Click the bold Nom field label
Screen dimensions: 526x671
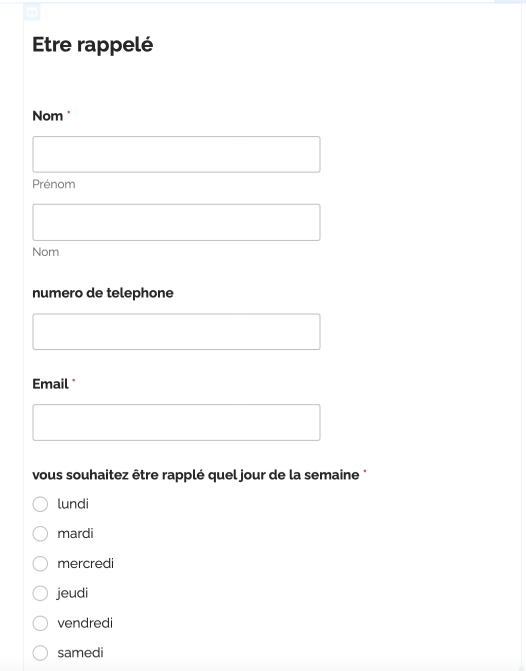click(48, 116)
